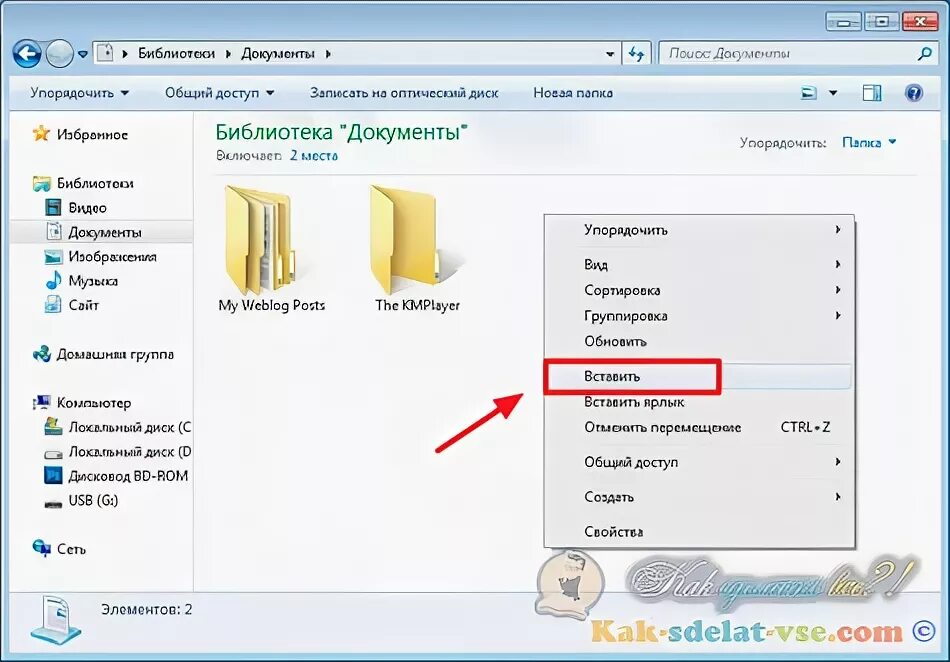
Task: Open the Help question mark icon
Action: point(913,93)
